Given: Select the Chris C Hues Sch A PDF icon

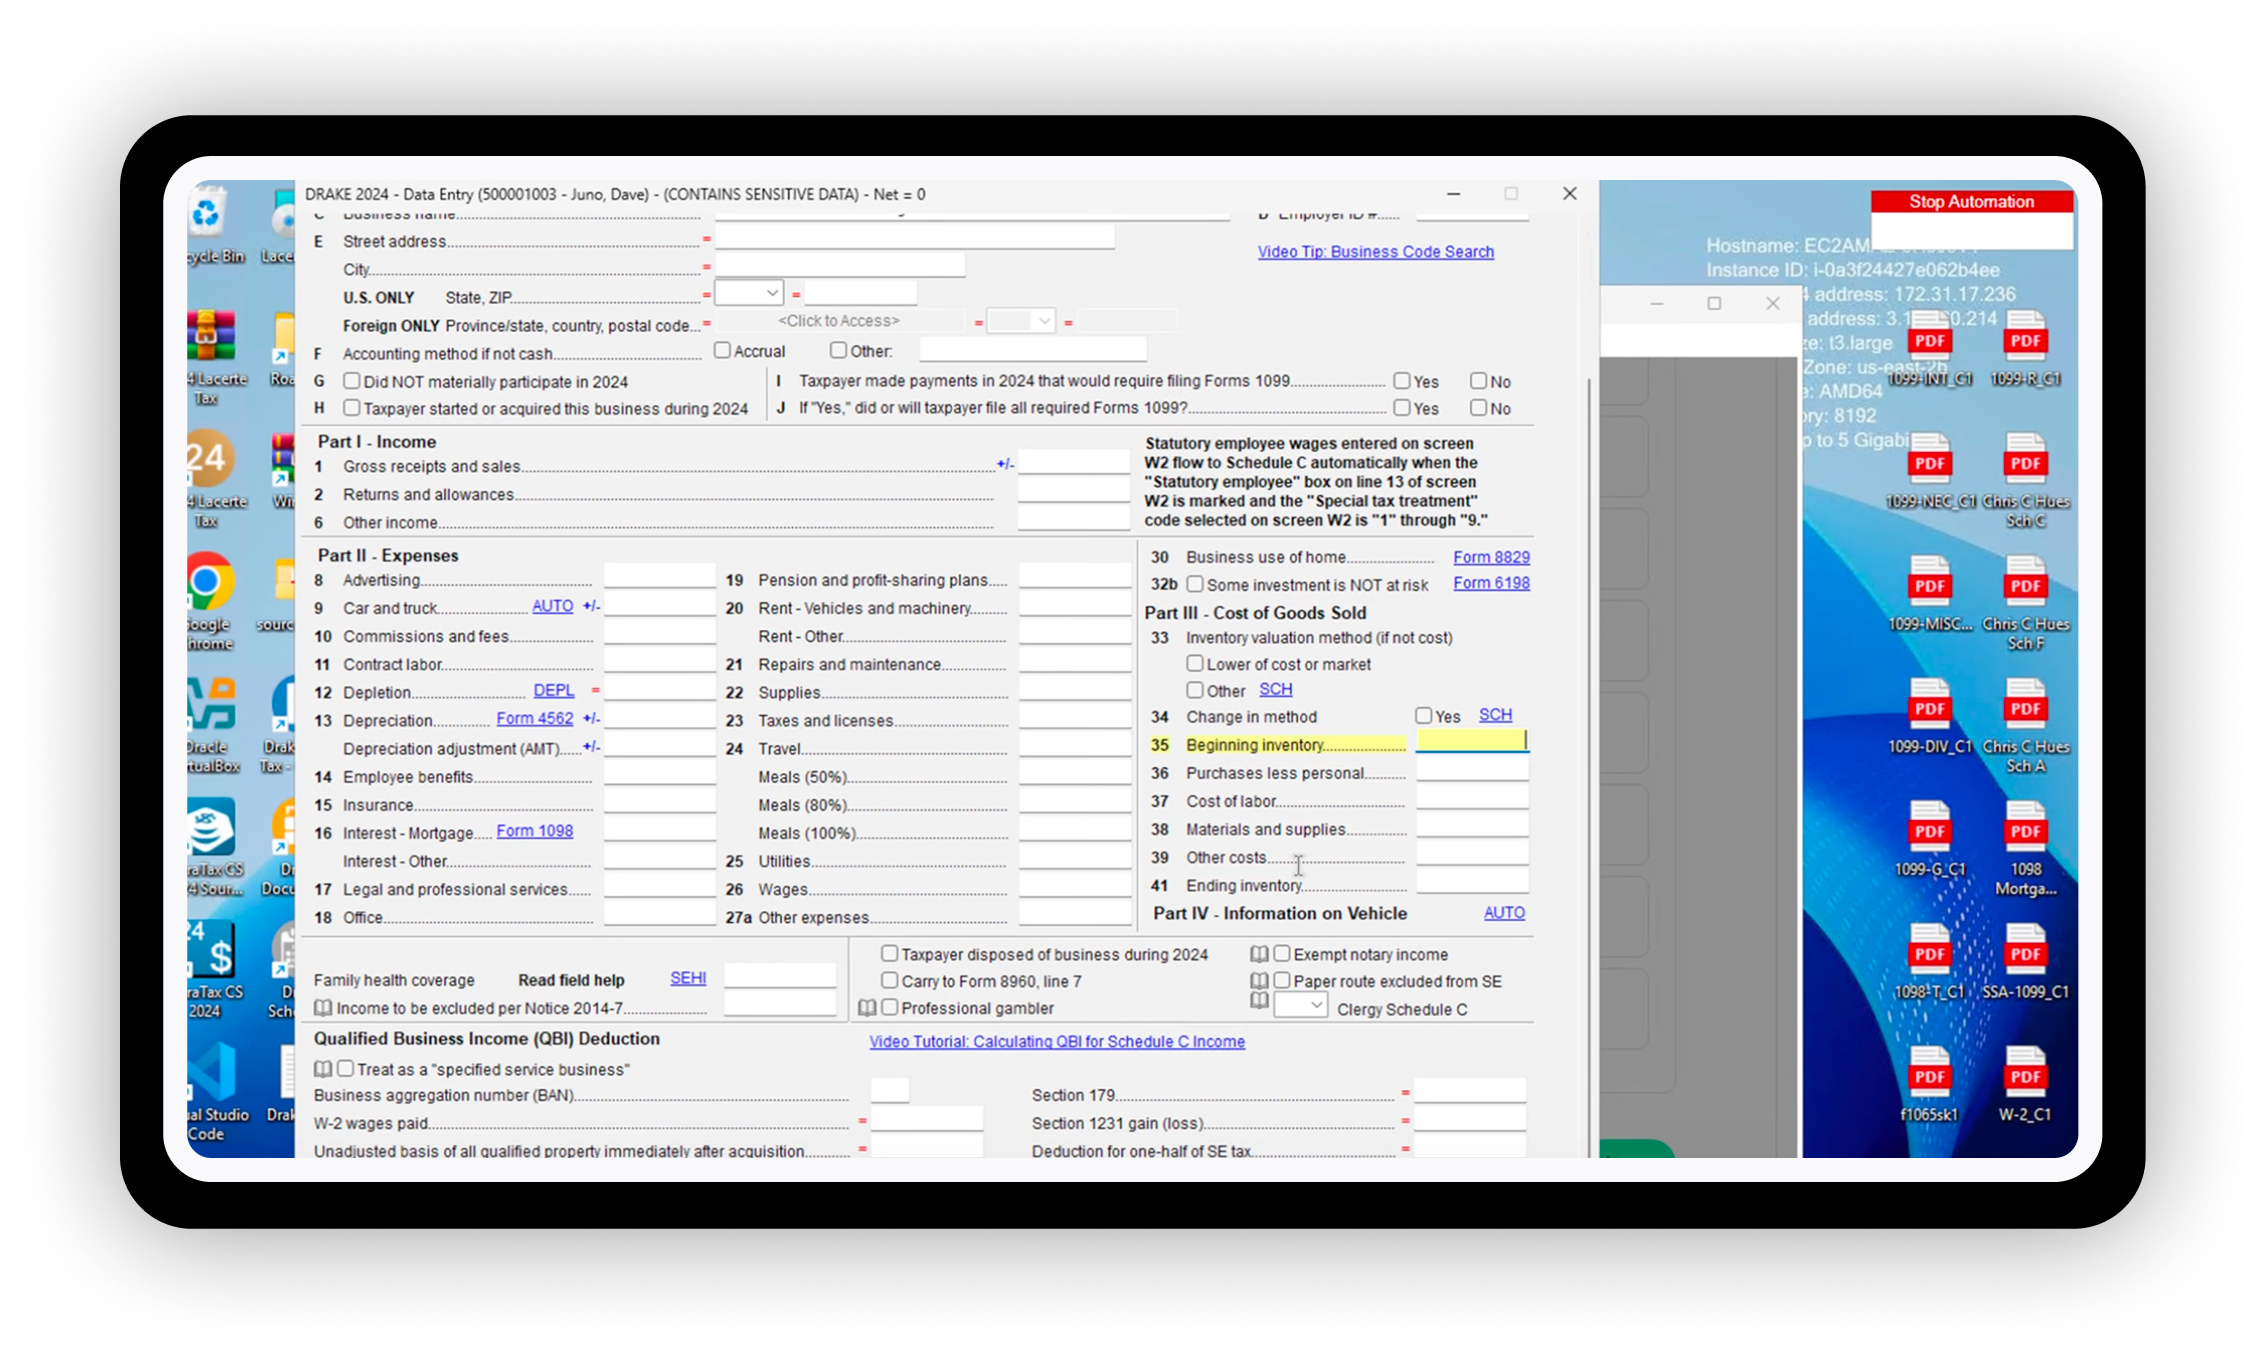Looking at the screenshot, I should pyautogui.click(x=2025, y=726).
